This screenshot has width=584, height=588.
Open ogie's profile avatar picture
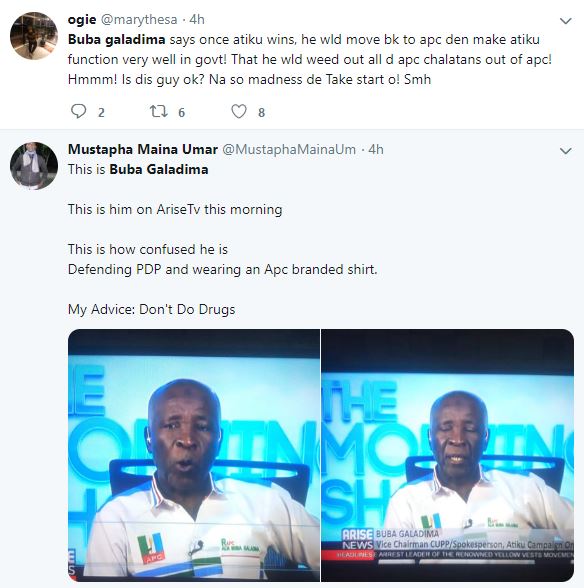coord(34,36)
